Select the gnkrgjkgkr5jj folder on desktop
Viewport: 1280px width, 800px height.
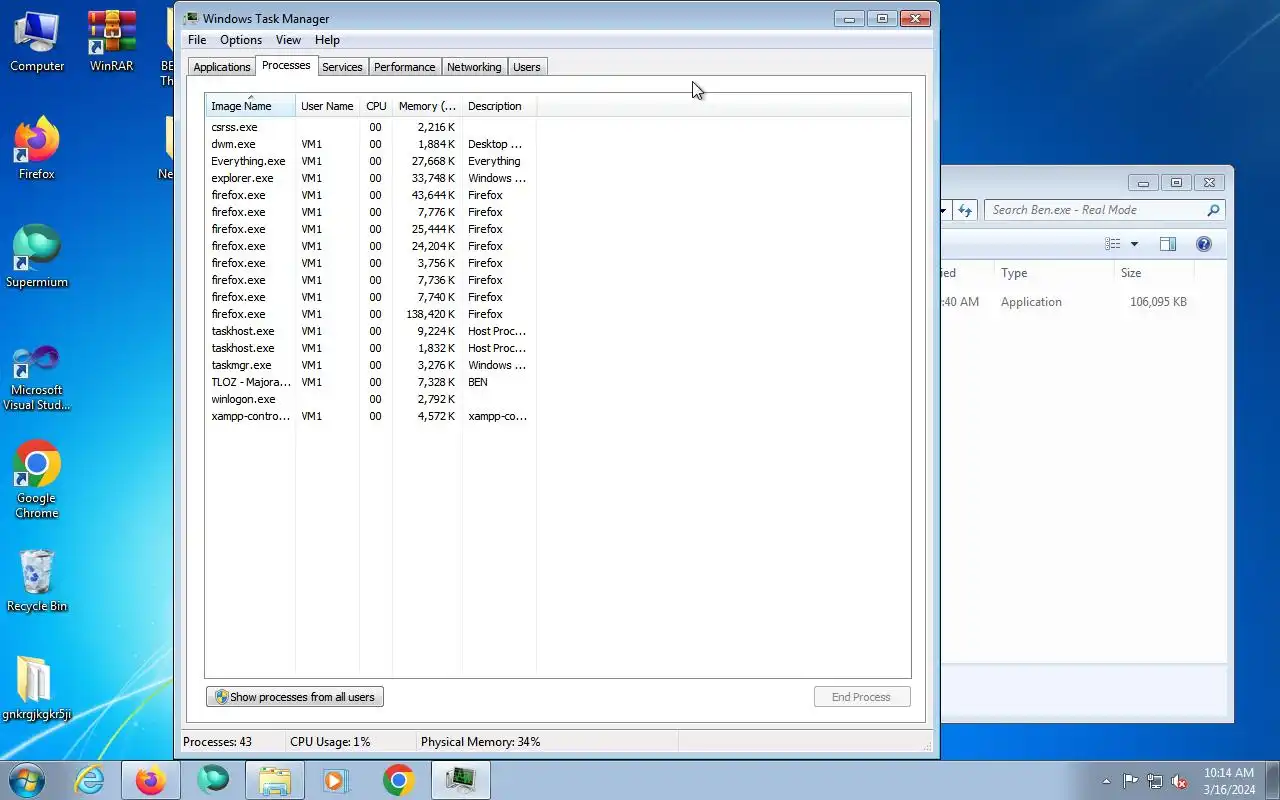(x=37, y=690)
